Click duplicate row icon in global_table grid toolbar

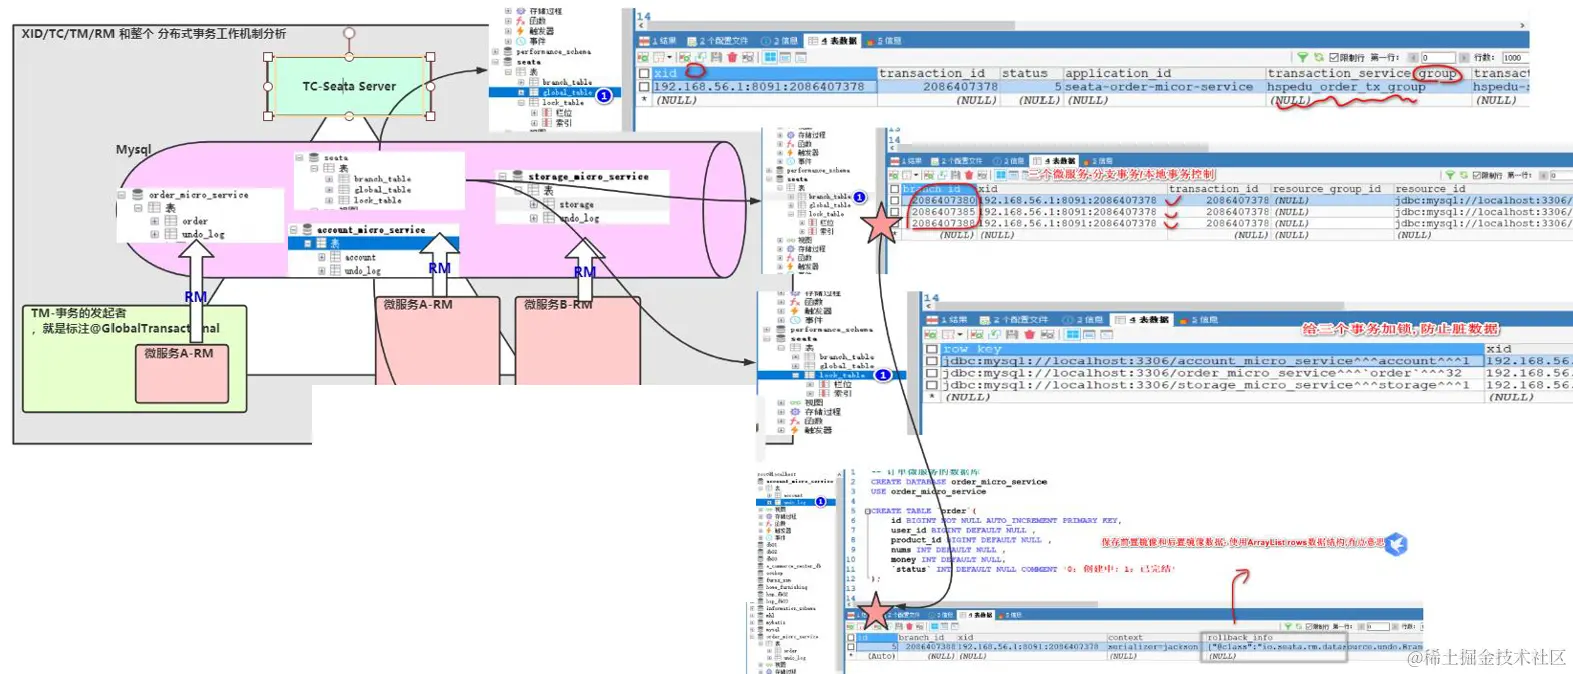point(701,57)
